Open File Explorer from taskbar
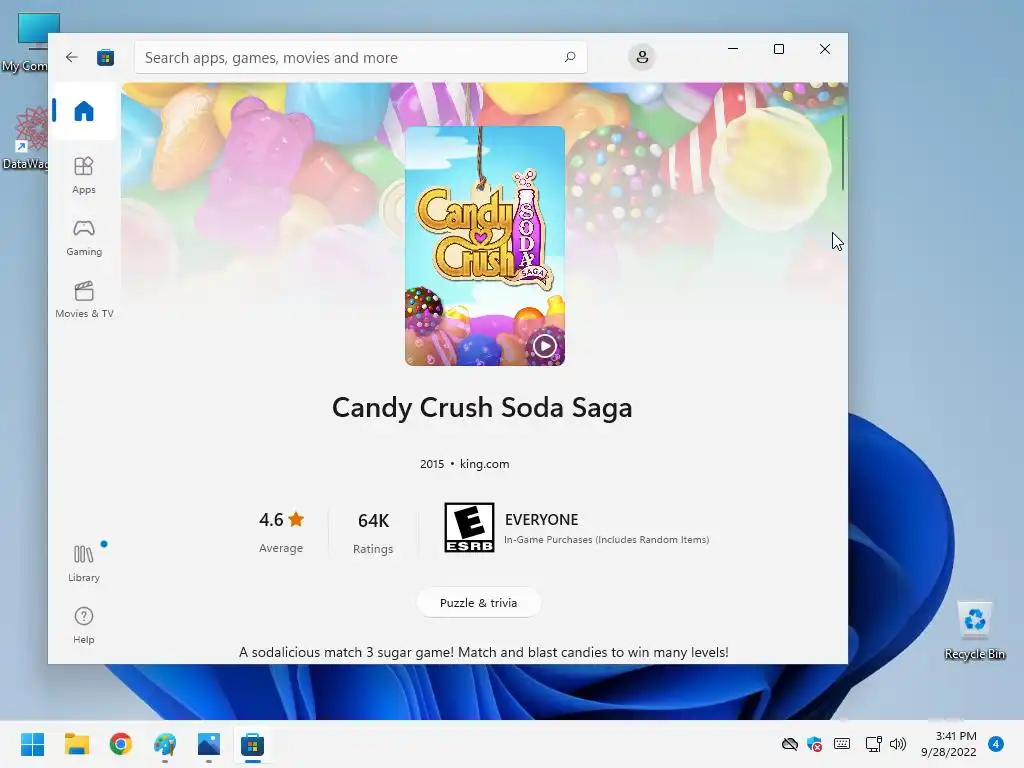 76,744
